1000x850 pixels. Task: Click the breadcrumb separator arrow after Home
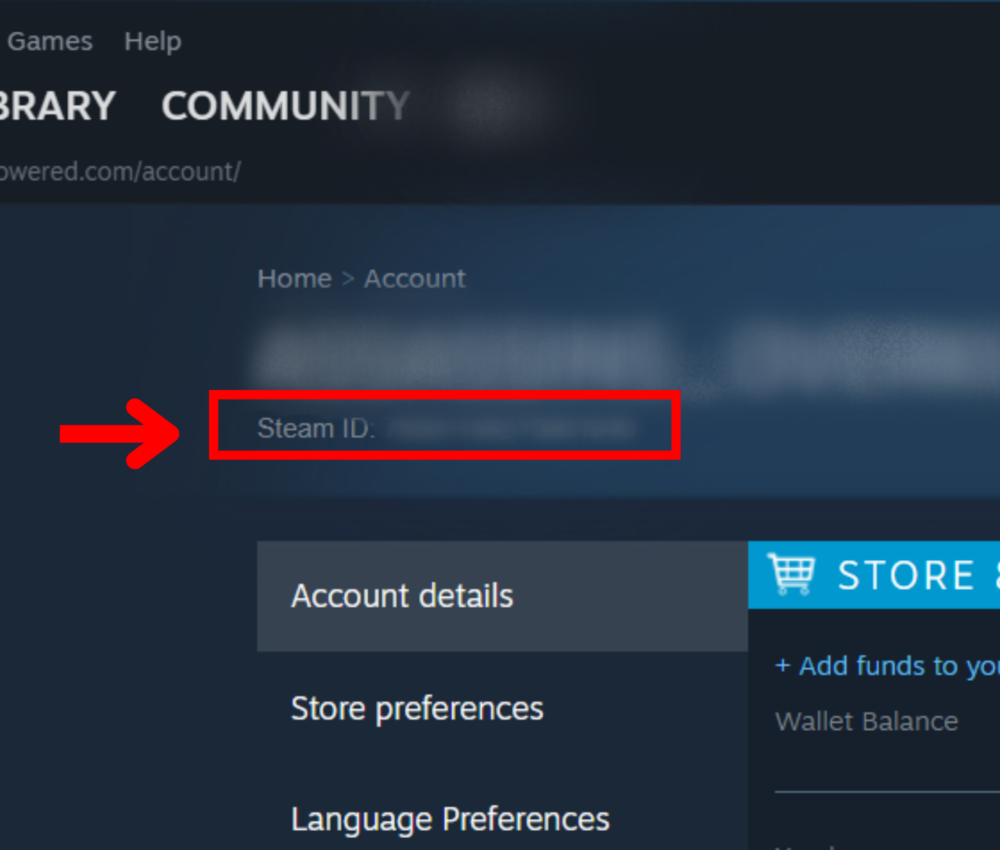click(x=348, y=279)
